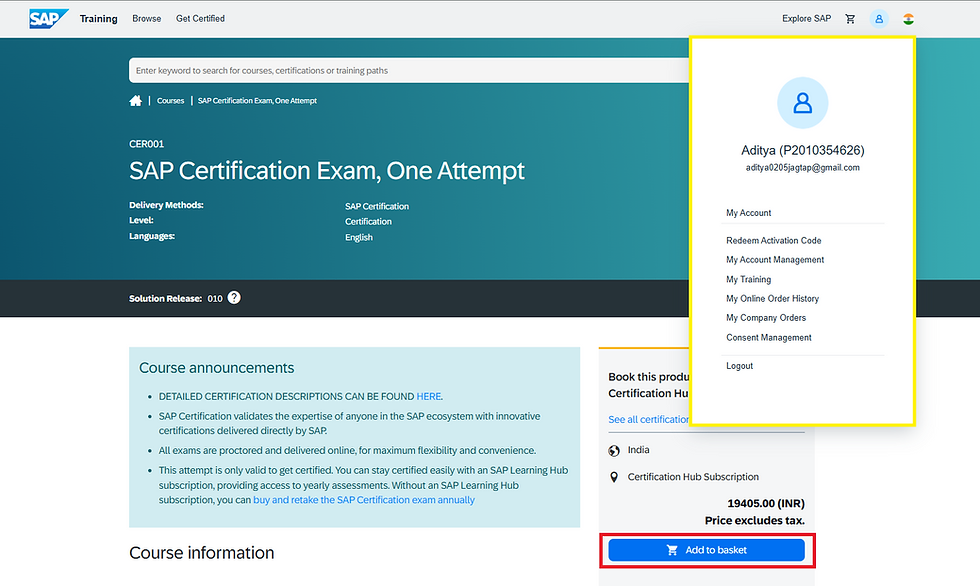This screenshot has height=586, width=980.
Task: Click the keyword search field
Action: click(409, 71)
